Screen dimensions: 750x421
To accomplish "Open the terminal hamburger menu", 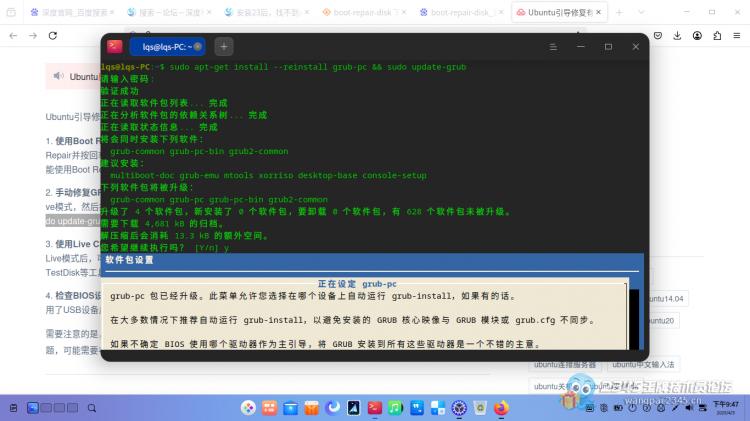I will point(553,47).
